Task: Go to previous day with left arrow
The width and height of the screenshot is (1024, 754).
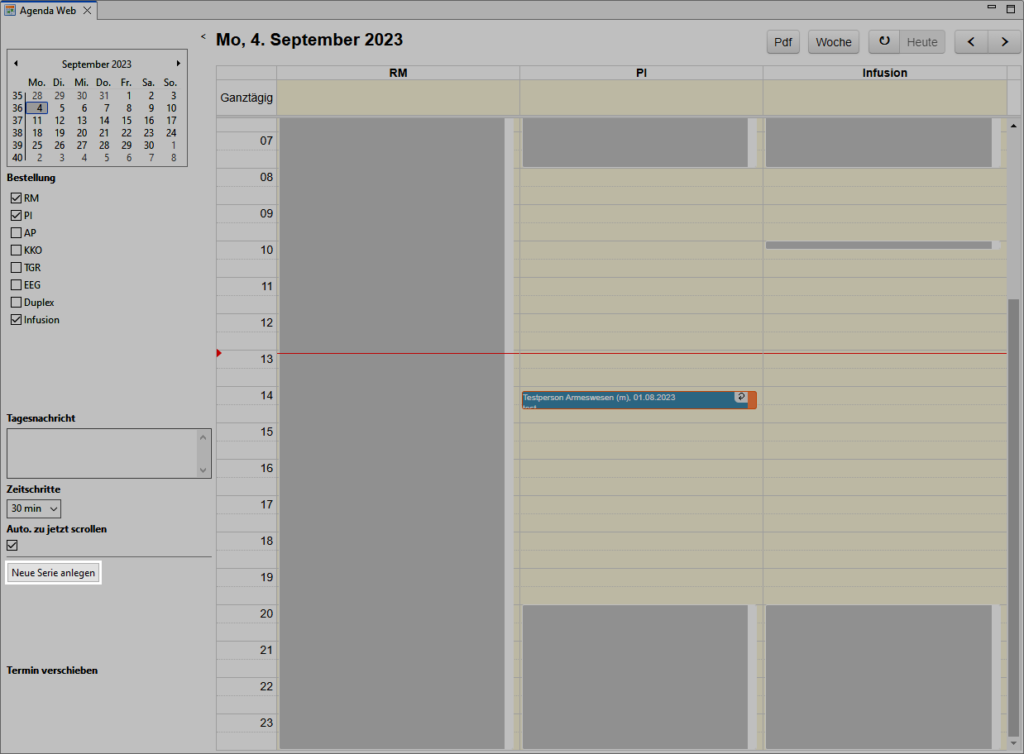Action: click(972, 42)
